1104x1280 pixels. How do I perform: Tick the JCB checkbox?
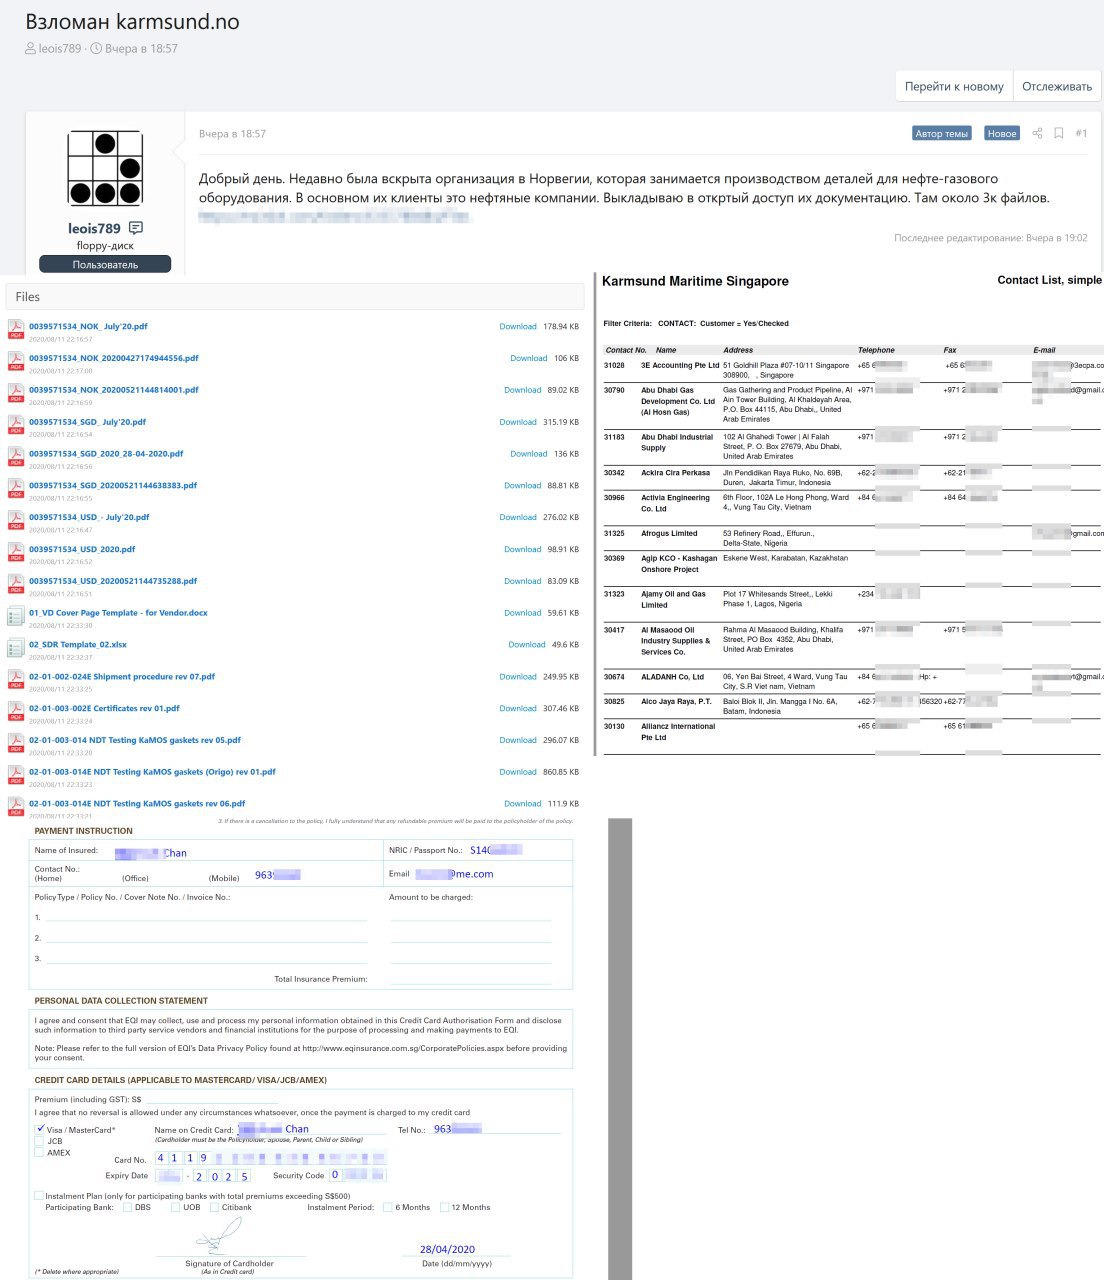pos(40,1141)
